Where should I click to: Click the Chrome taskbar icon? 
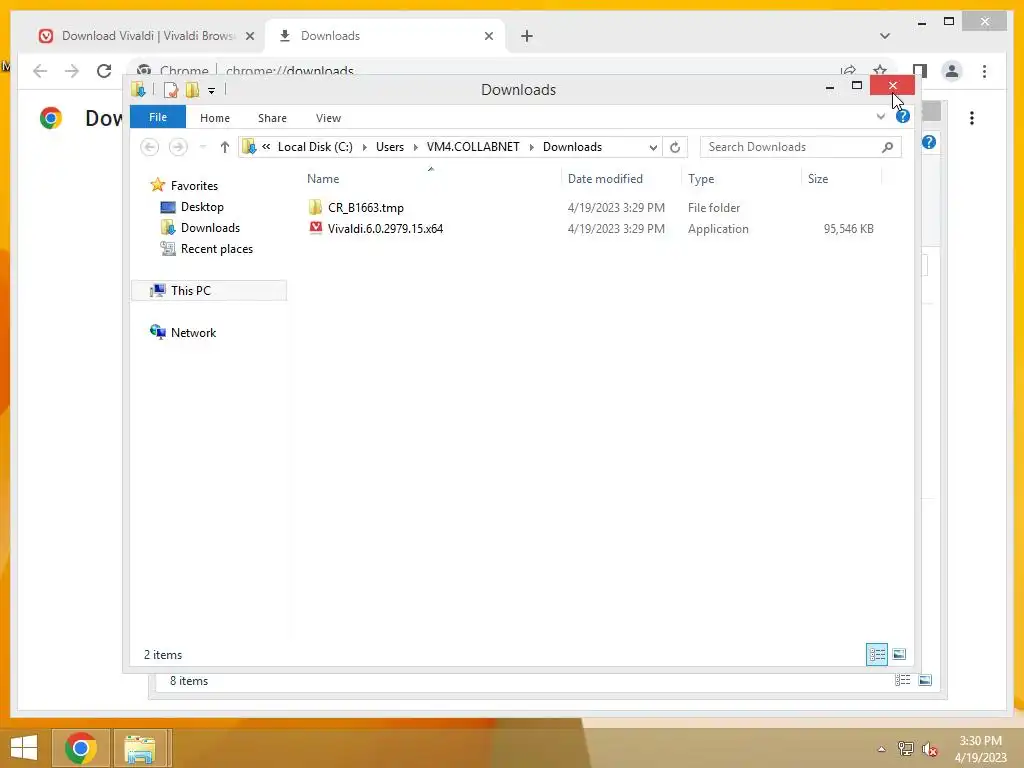81,748
